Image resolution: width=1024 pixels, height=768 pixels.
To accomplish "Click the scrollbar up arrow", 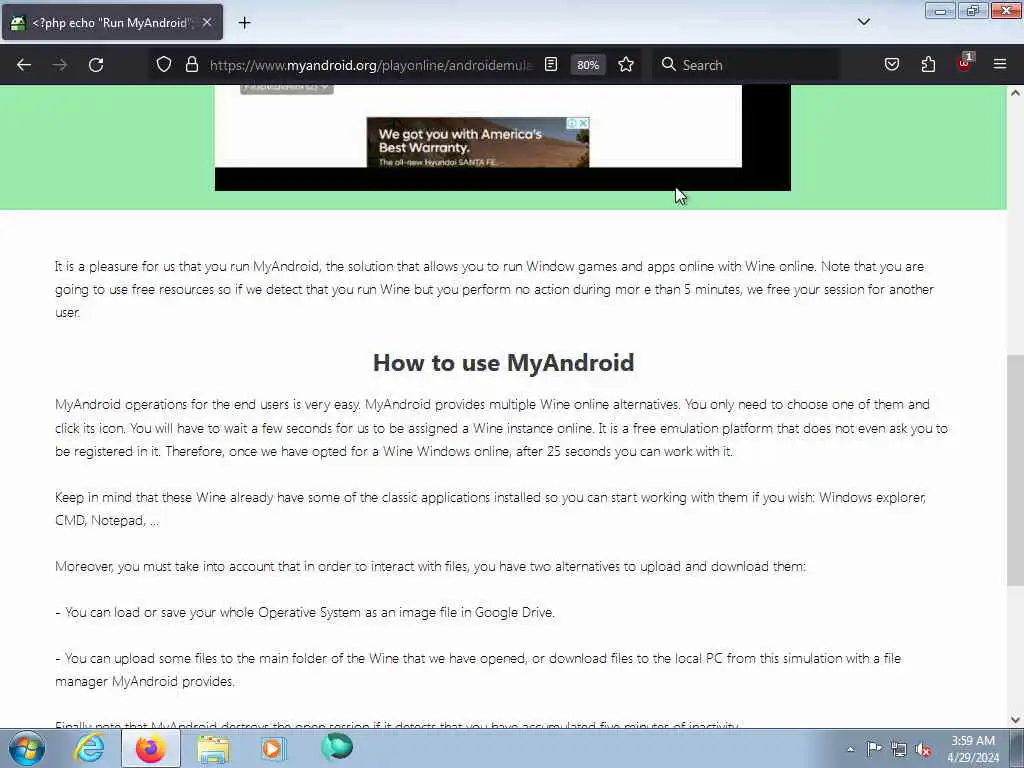I will (1015, 93).
